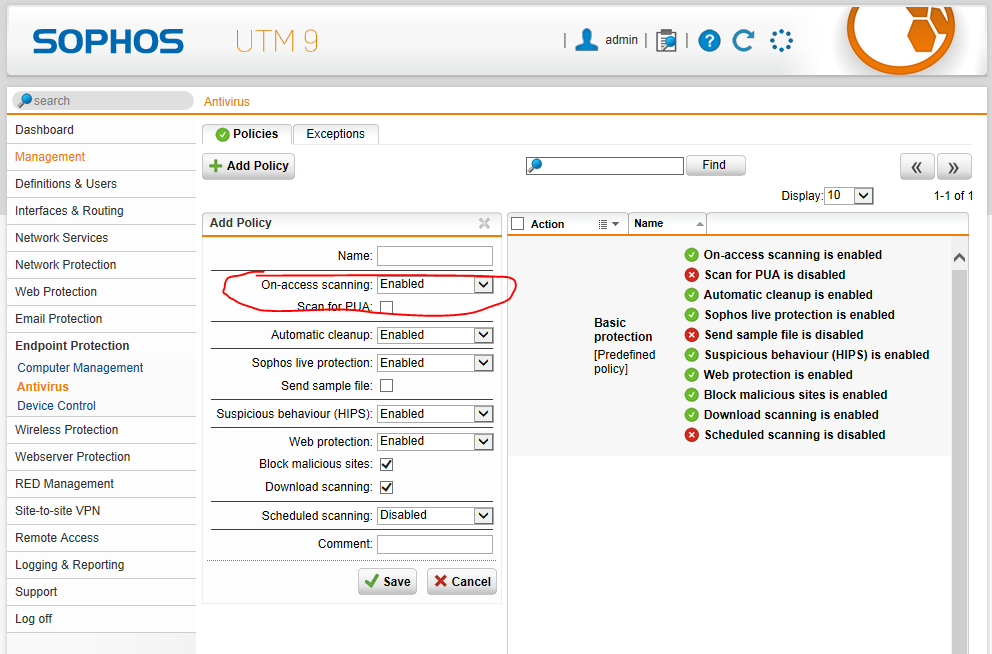992x654 pixels.
Task: Open Network Protection menu
Action: [101, 265]
